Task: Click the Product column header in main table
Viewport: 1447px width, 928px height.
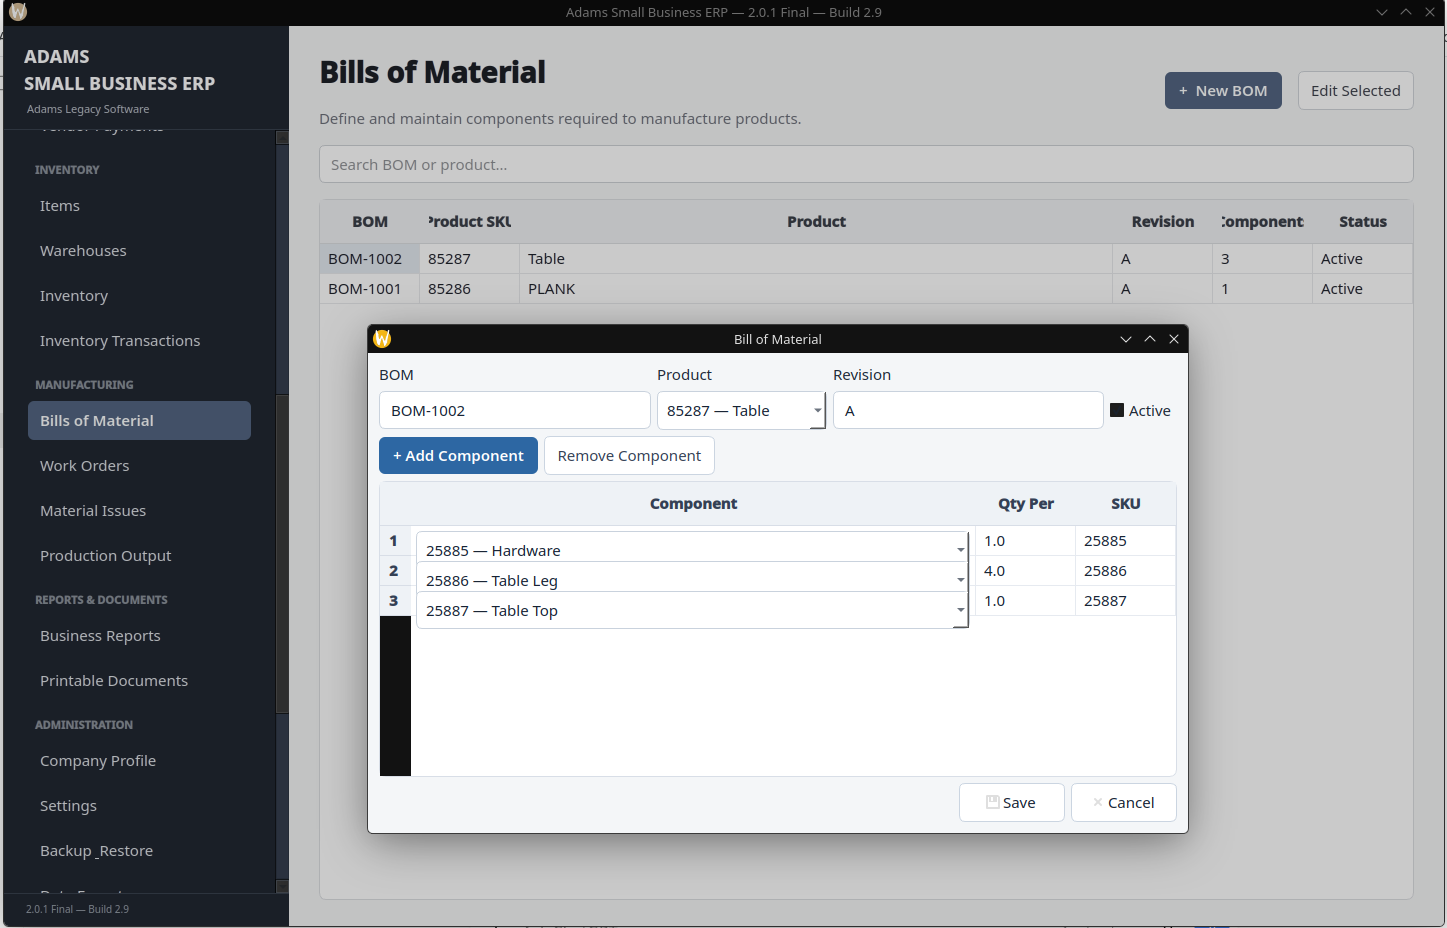Action: tap(816, 222)
